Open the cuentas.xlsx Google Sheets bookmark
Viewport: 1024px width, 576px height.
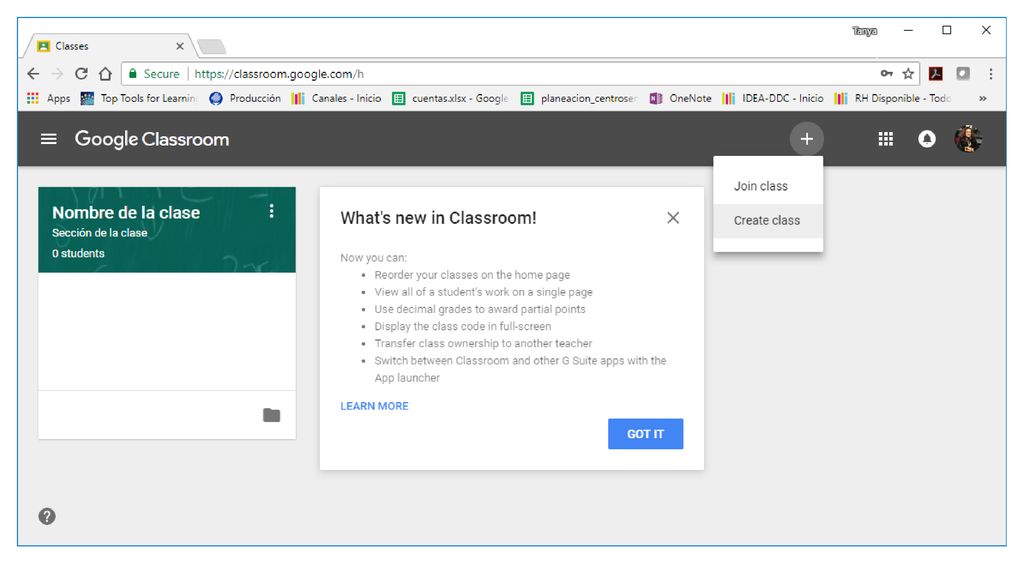tap(450, 99)
